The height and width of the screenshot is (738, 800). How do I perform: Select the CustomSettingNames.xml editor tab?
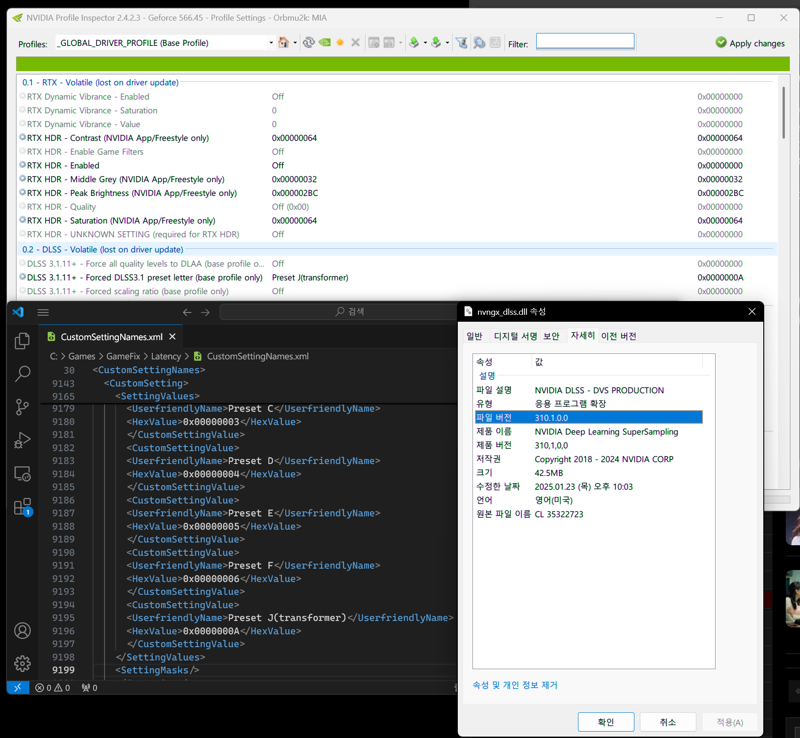(111, 337)
